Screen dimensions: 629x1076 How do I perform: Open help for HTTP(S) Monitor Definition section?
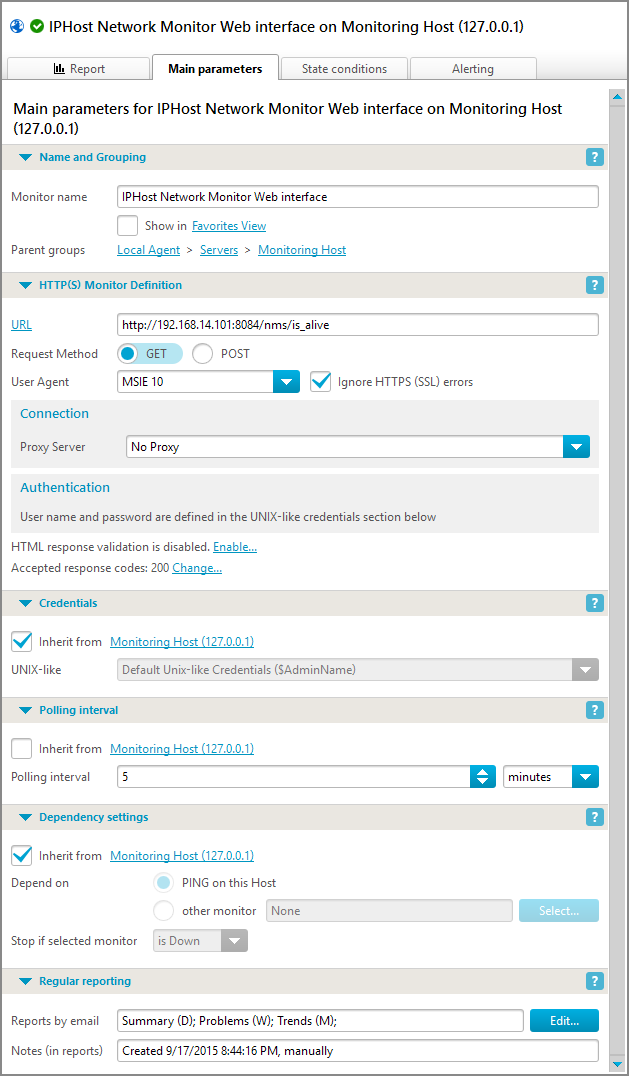tap(595, 285)
